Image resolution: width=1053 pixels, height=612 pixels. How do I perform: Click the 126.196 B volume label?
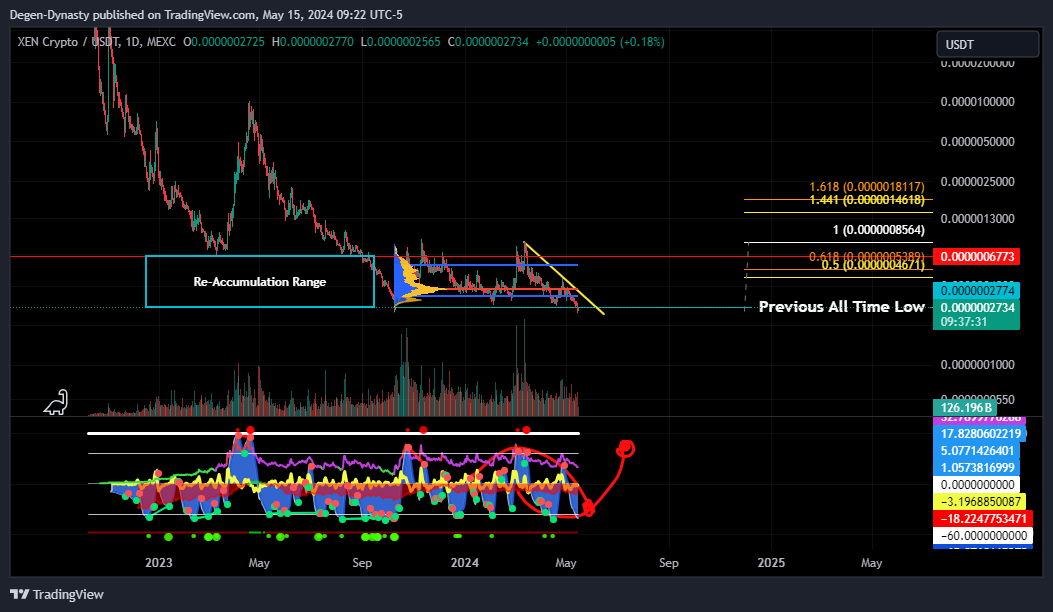click(x=965, y=408)
